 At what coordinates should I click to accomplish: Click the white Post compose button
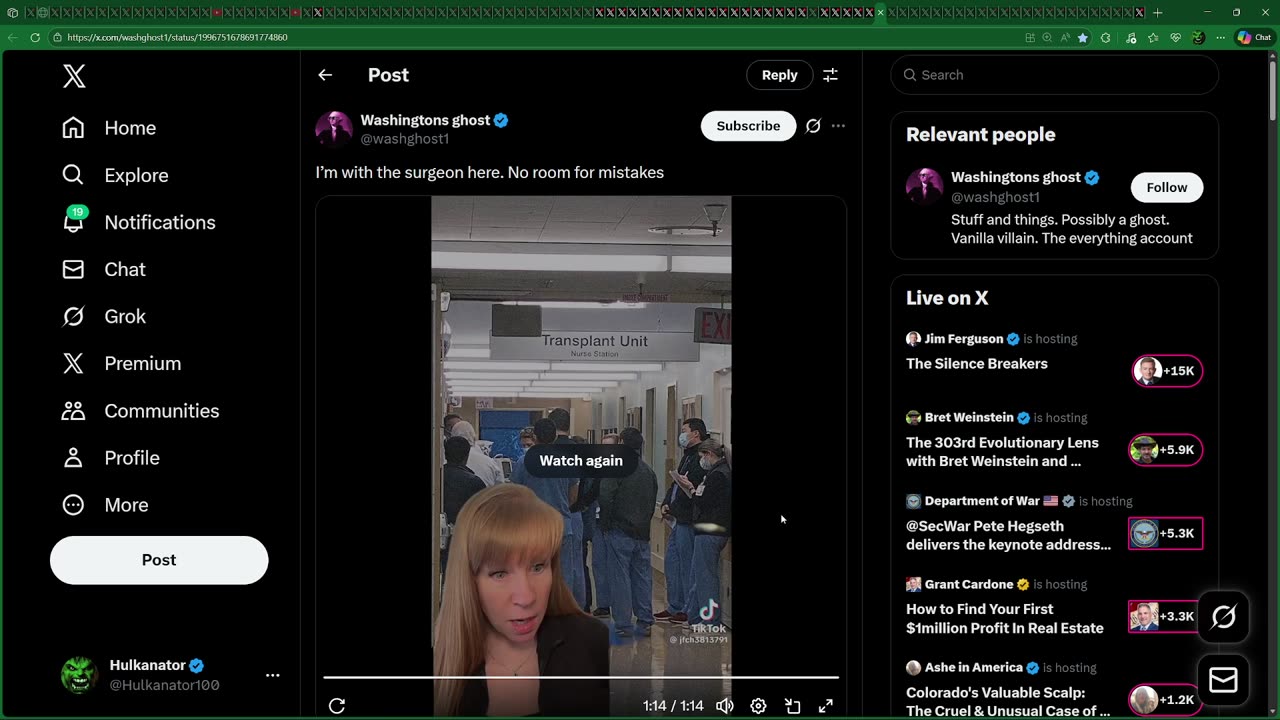click(x=159, y=560)
